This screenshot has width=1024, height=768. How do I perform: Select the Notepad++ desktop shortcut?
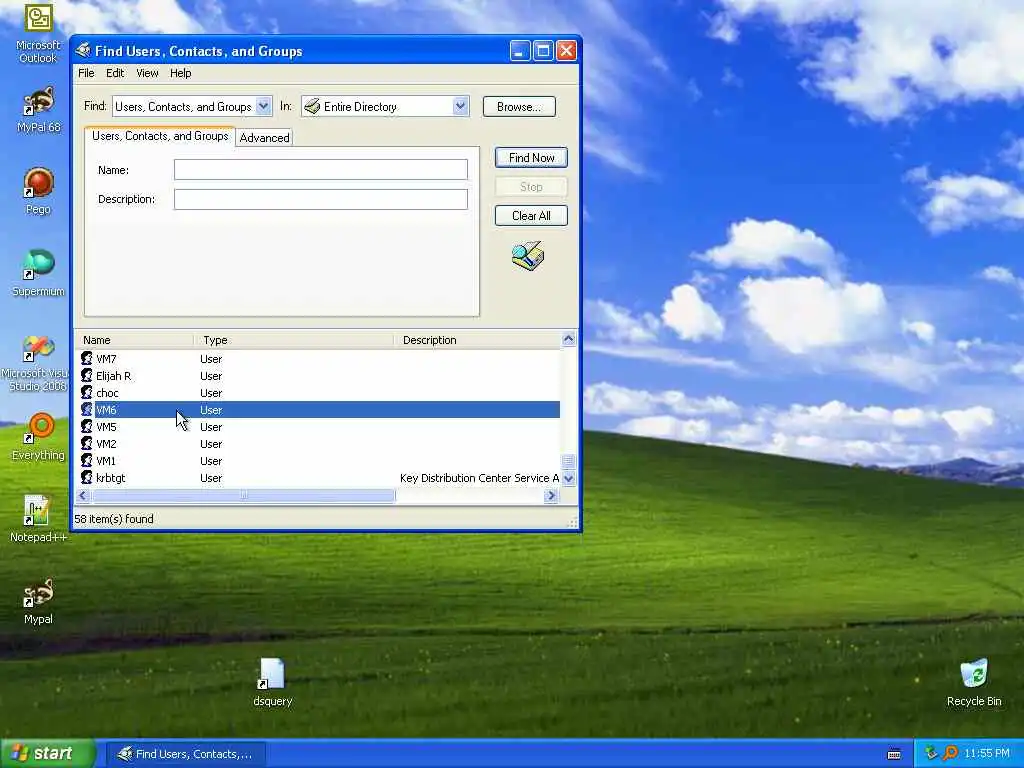pos(38,519)
